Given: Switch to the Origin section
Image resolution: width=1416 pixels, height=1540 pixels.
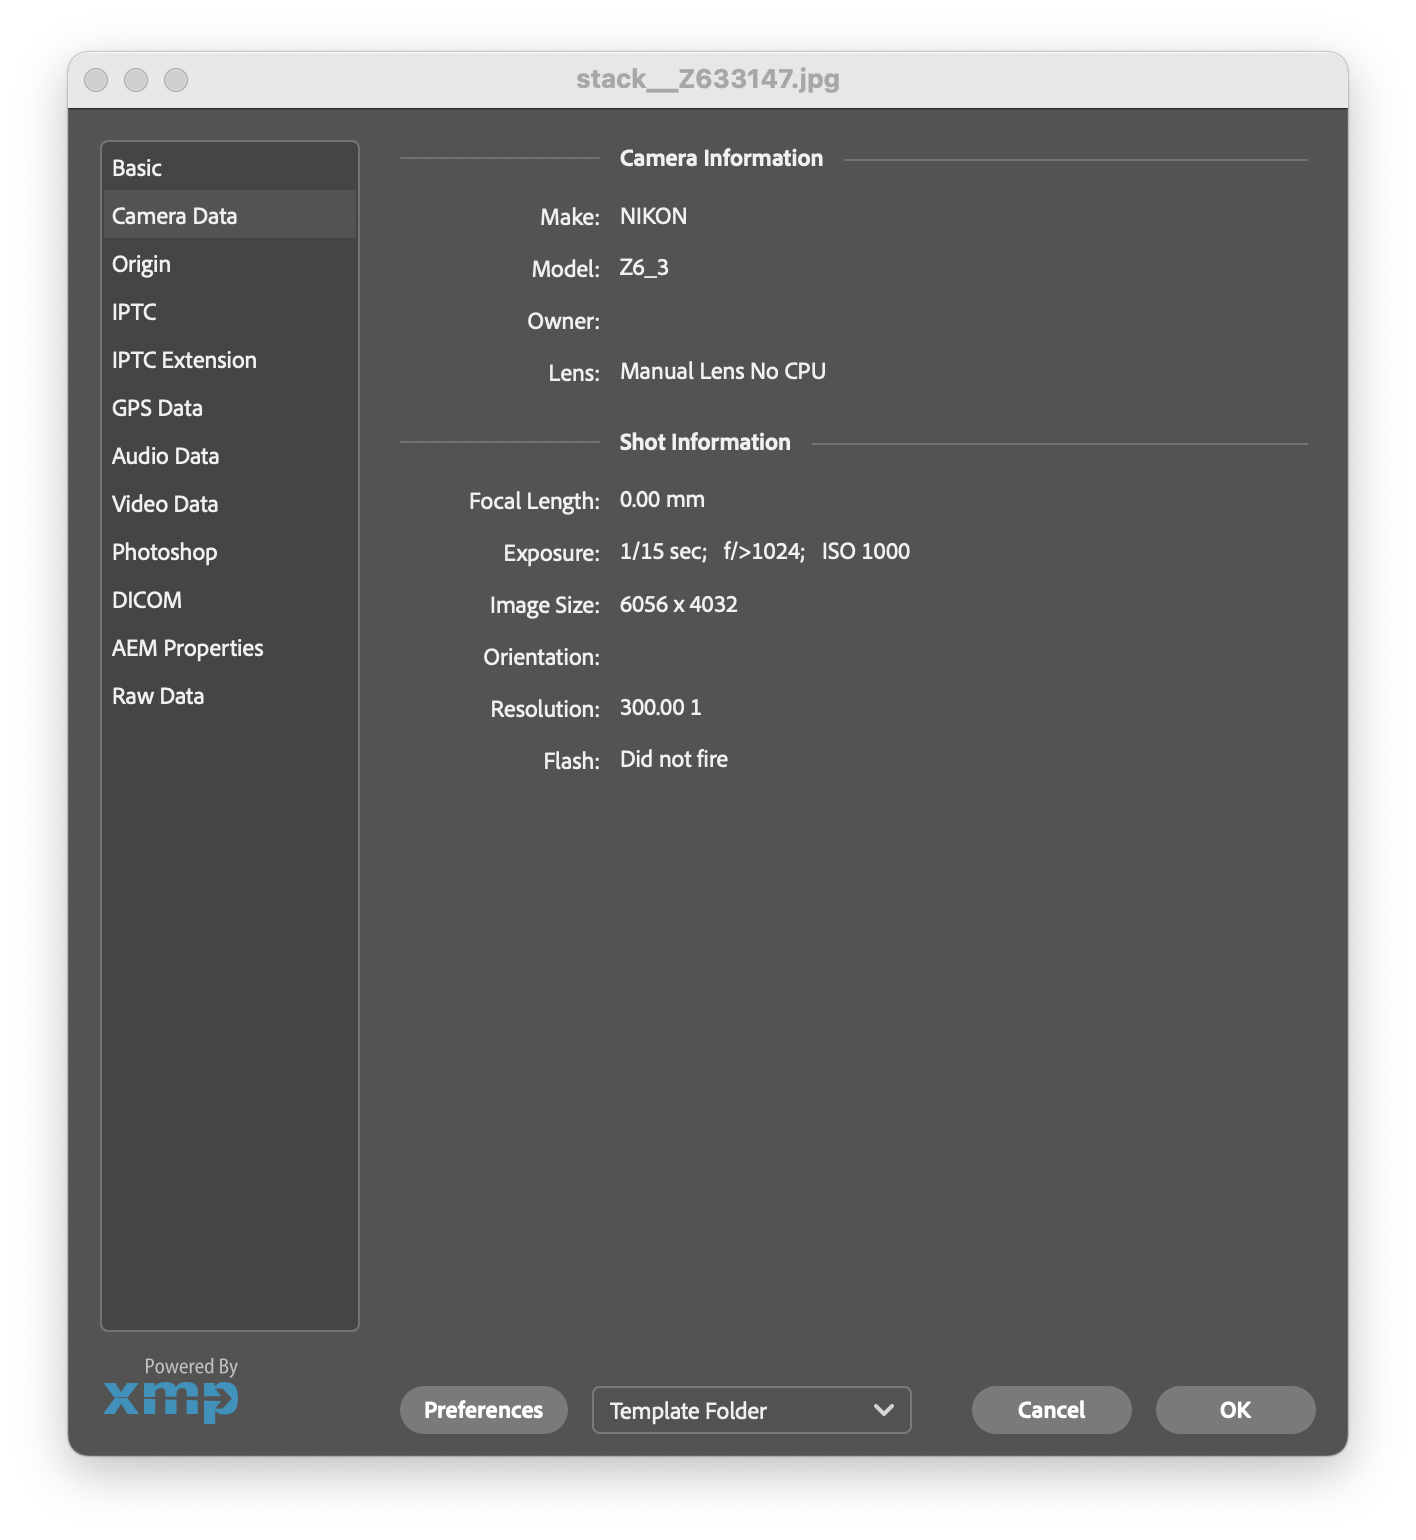Looking at the screenshot, I should pyautogui.click(x=229, y=263).
